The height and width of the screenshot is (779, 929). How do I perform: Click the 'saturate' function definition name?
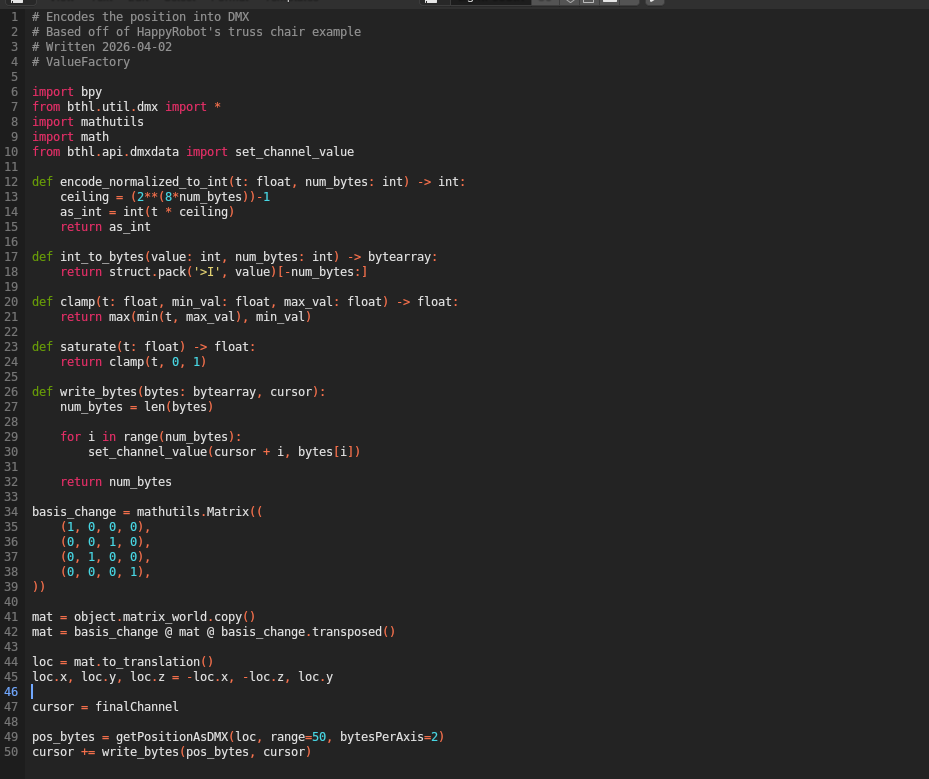click(88, 347)
